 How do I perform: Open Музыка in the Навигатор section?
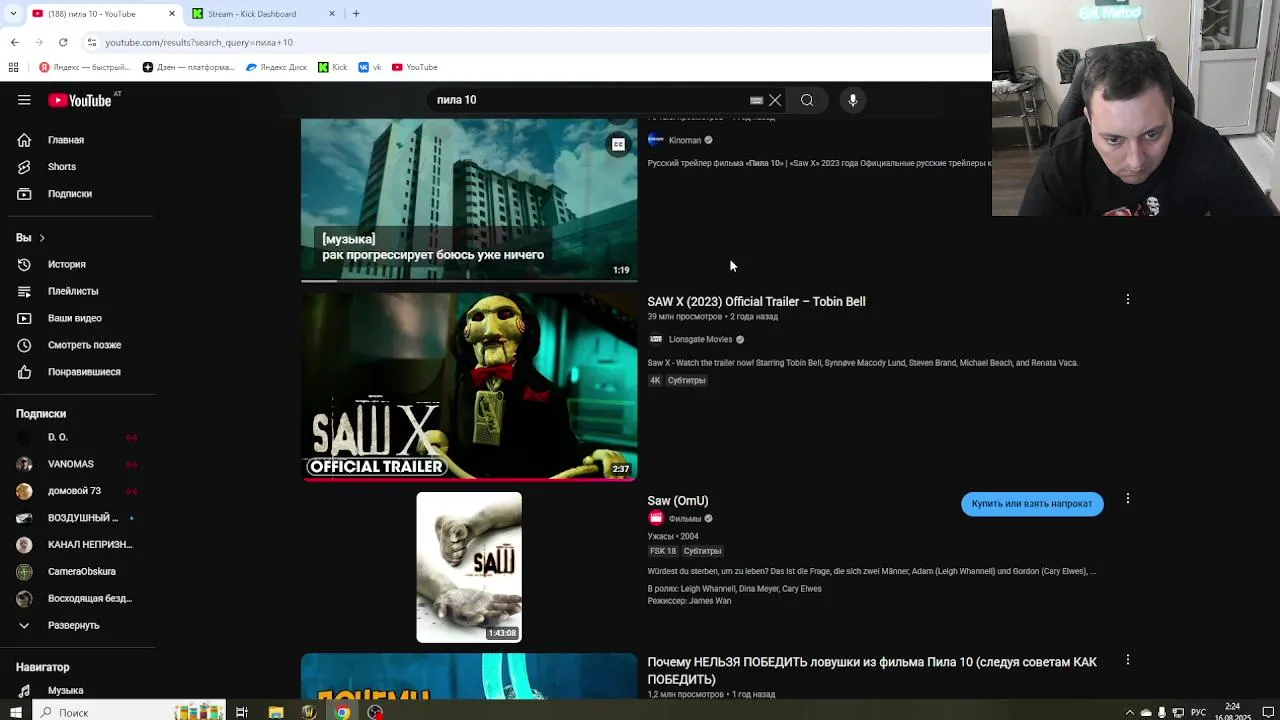(66, 690)
